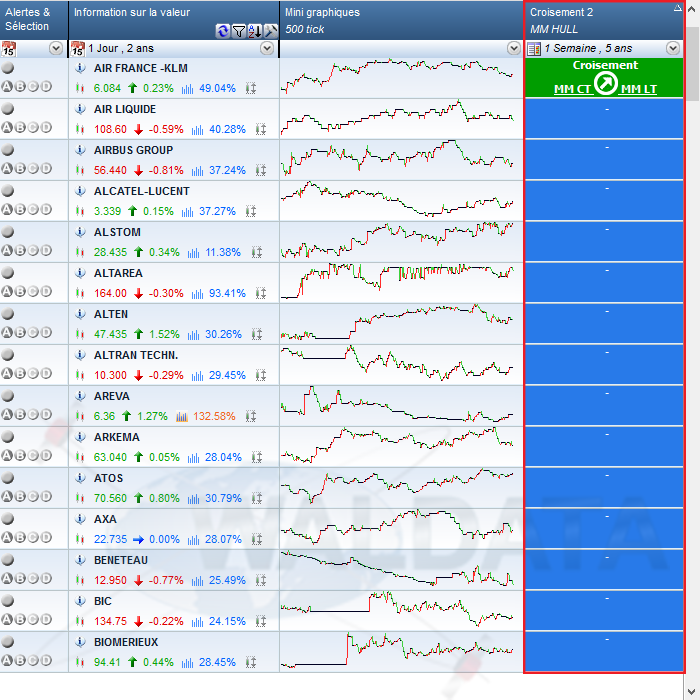700x700 pixels.
Task: Toggle alert bullet for AIR FRANCE -KLM
Action: (8, 68)
